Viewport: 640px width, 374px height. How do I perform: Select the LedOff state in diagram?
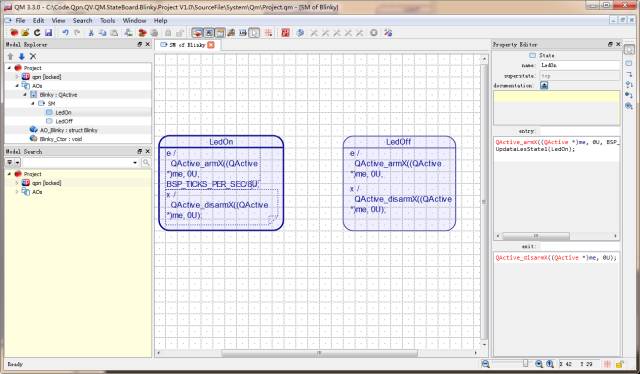399,183
